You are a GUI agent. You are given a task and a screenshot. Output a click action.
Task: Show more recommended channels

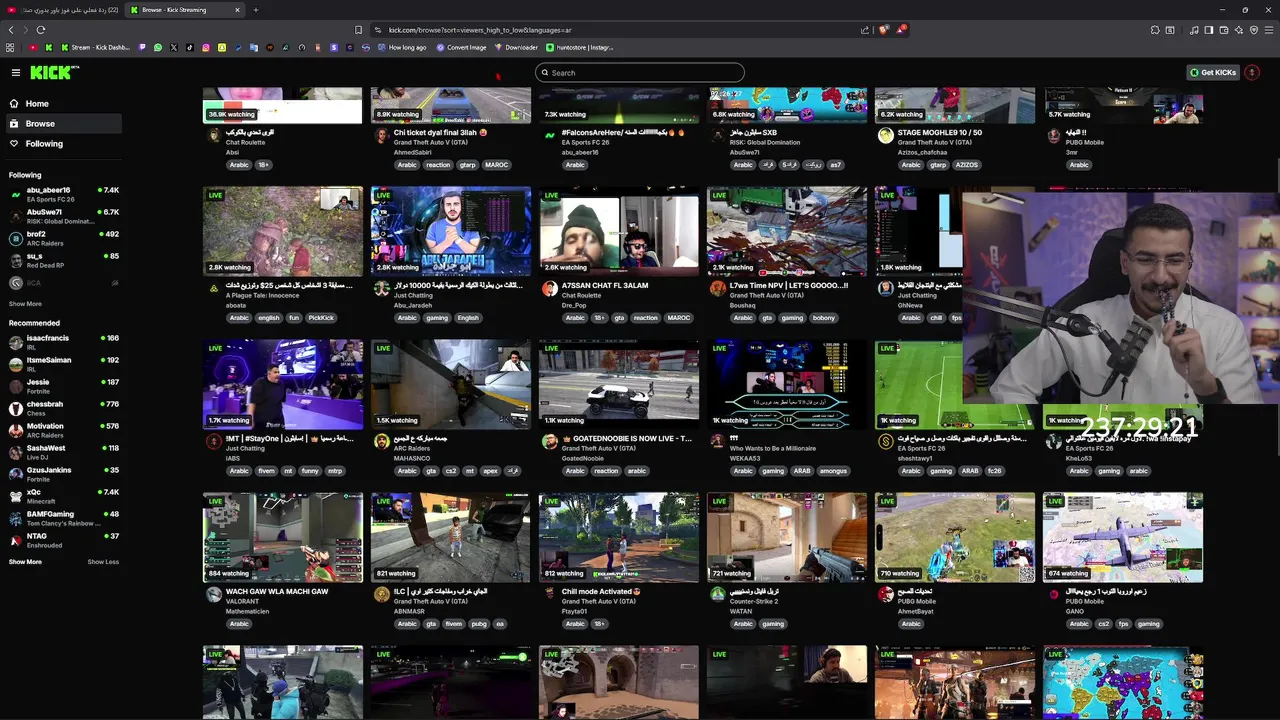point(25,562)
